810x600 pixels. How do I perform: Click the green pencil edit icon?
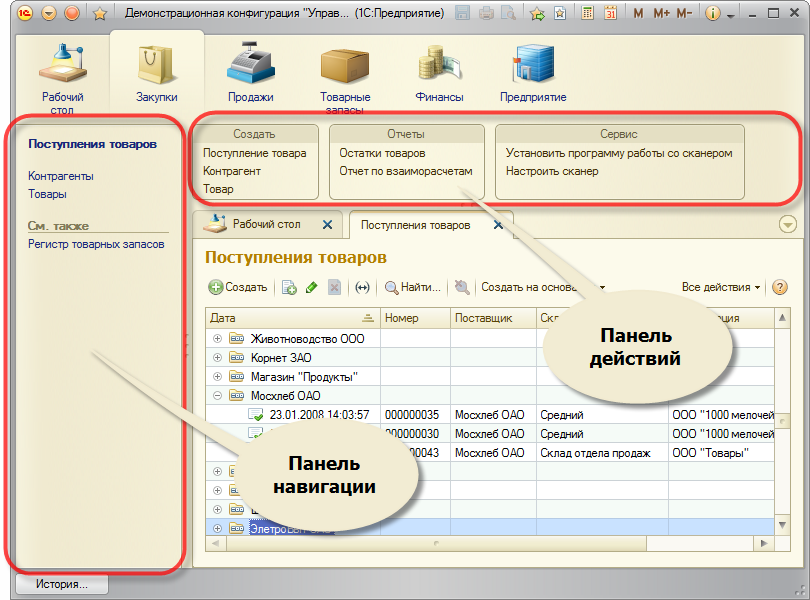point(311,287)
